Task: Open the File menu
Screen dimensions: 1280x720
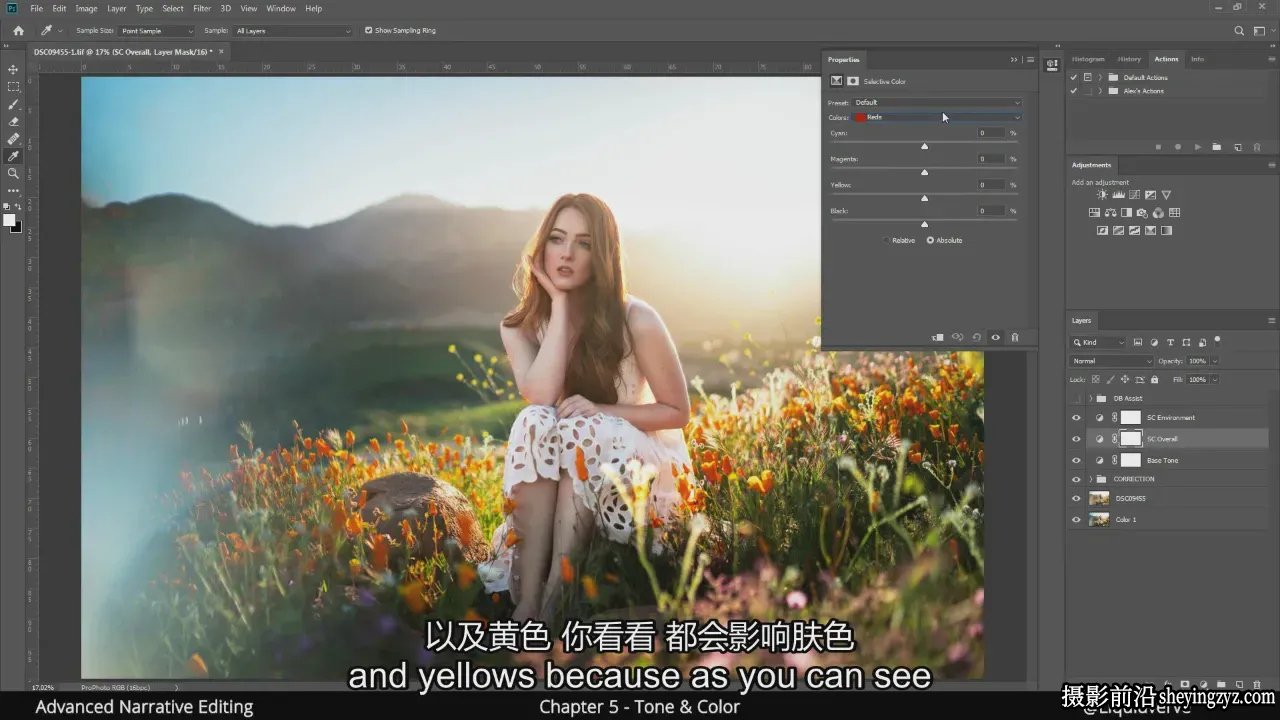Action: tap(37, 8)
